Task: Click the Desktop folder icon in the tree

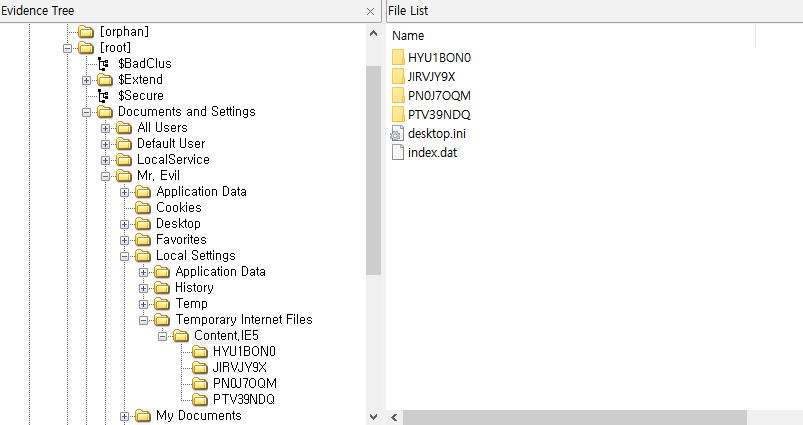Action: pos(143,224)
